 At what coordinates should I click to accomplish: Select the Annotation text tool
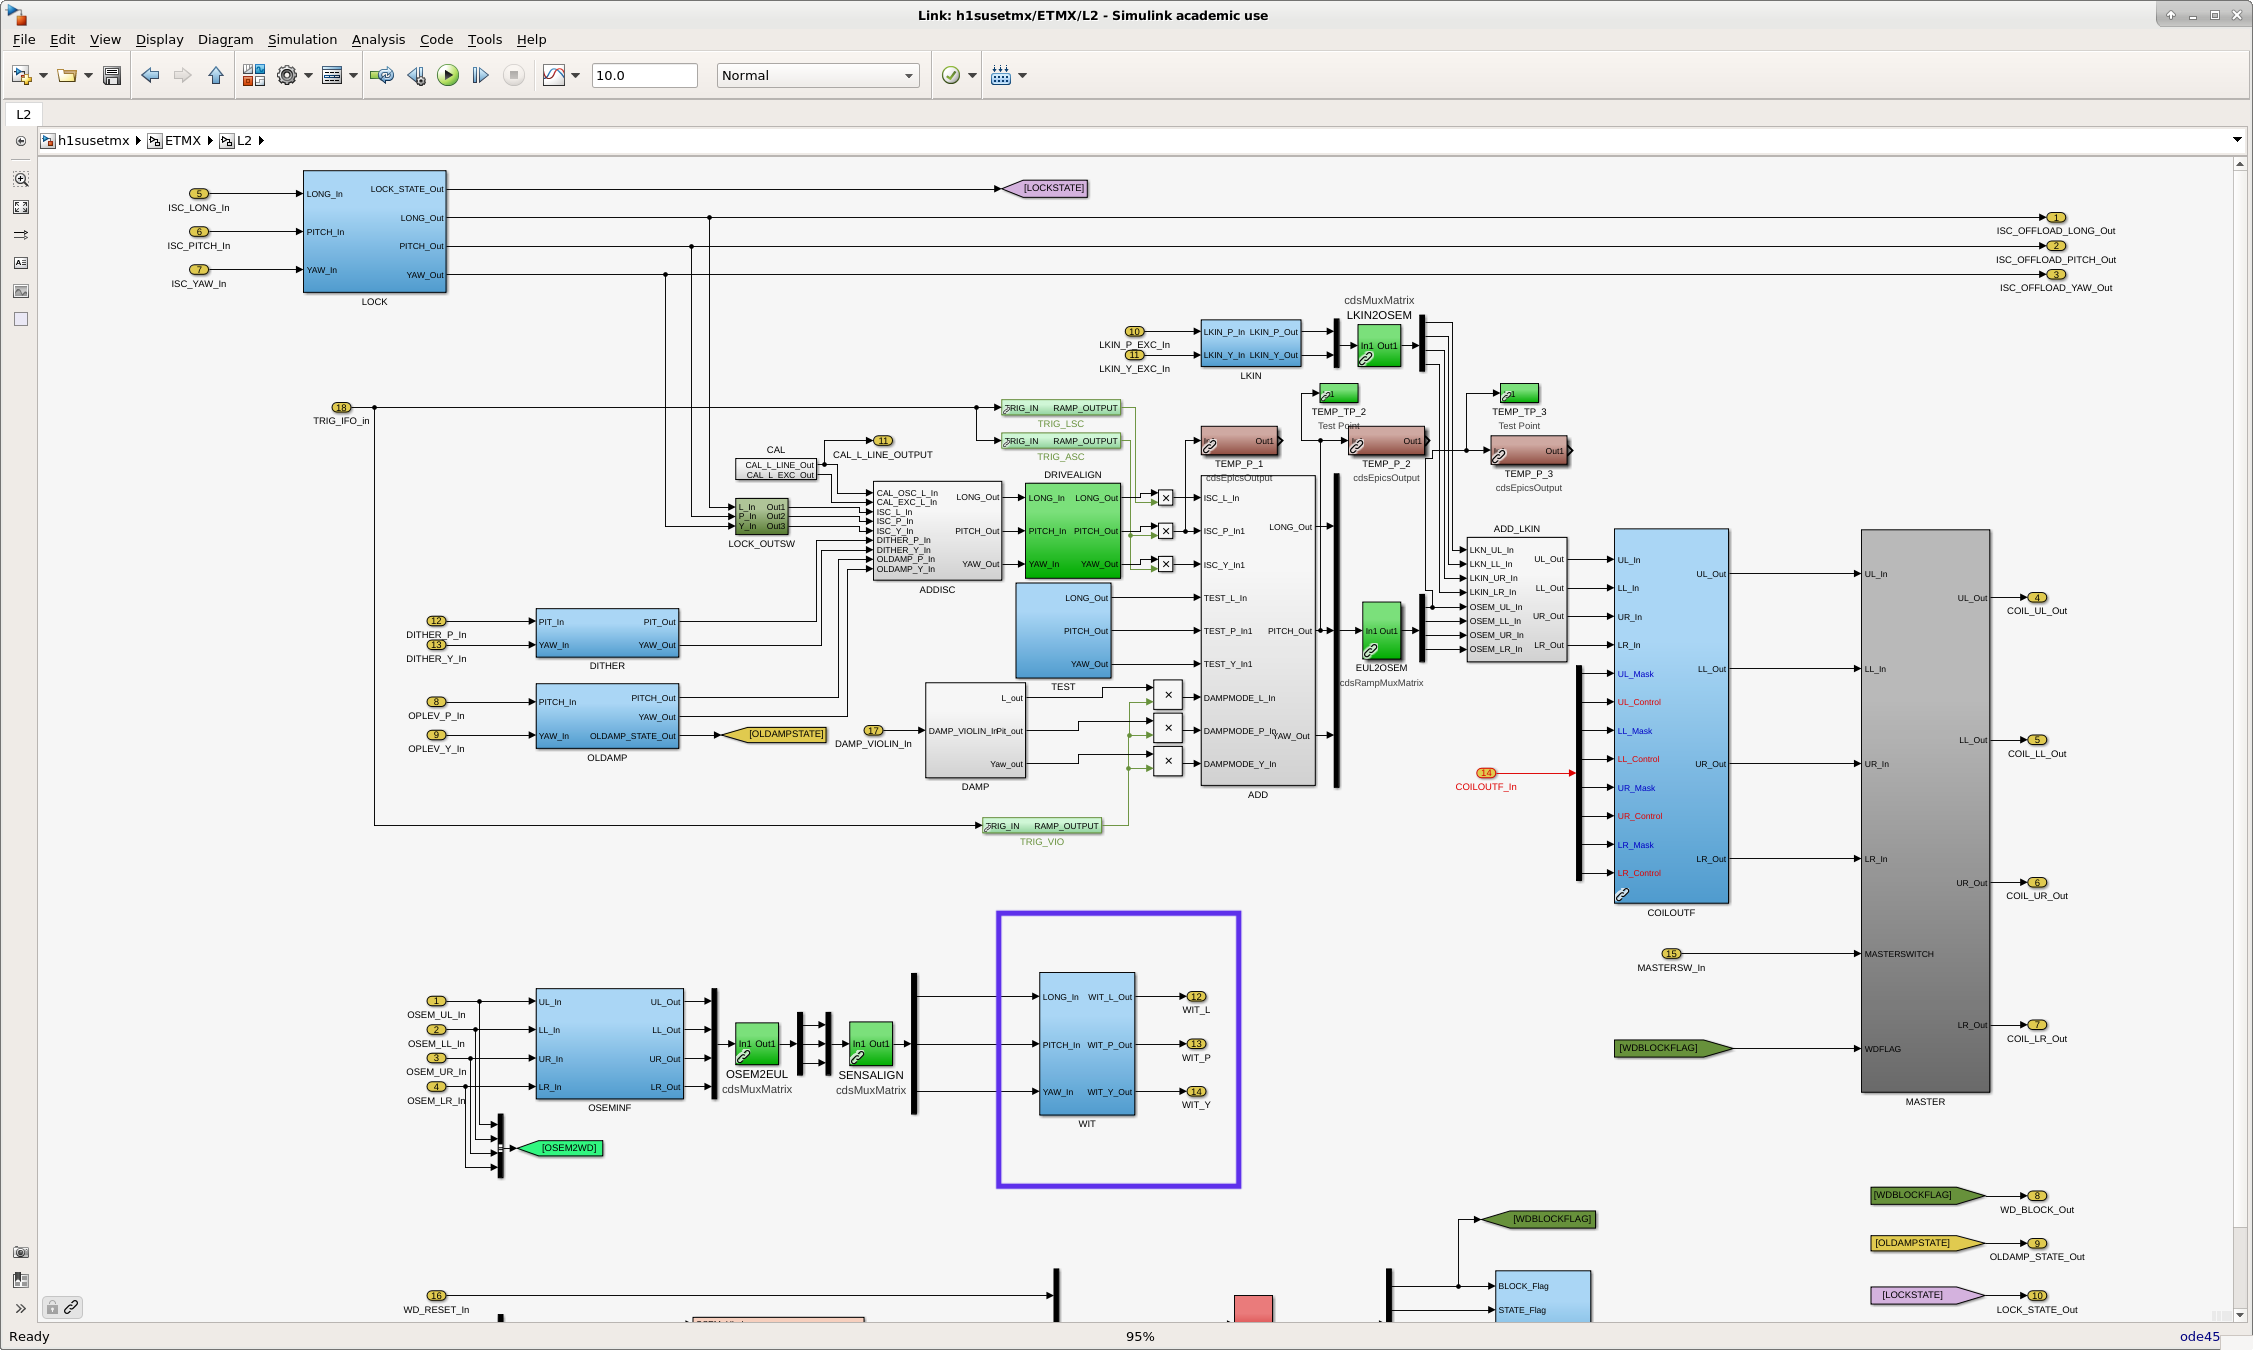[21, 263]
